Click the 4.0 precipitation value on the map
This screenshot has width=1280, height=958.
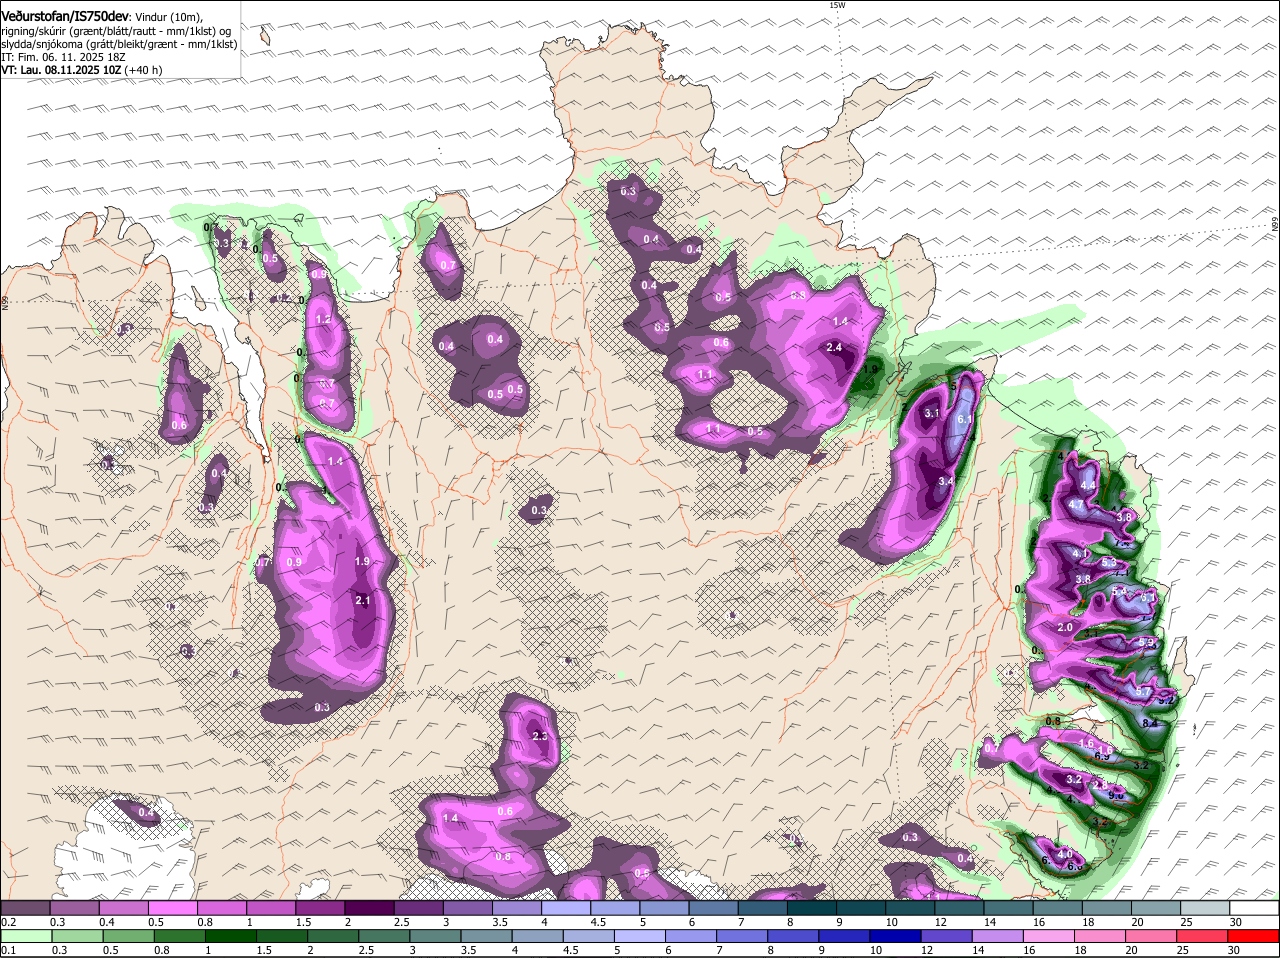click(1064, 853)
